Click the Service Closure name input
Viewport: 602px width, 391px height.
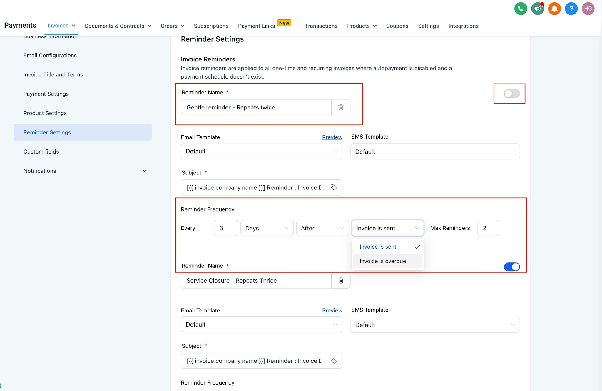pos(256,281)
